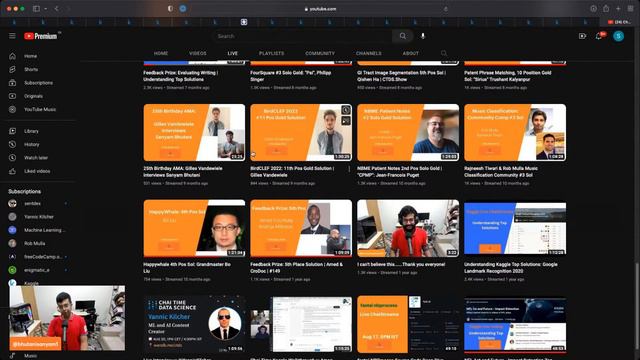Open Feedback Prize 5th Place thumbnail

coord(301,228)
